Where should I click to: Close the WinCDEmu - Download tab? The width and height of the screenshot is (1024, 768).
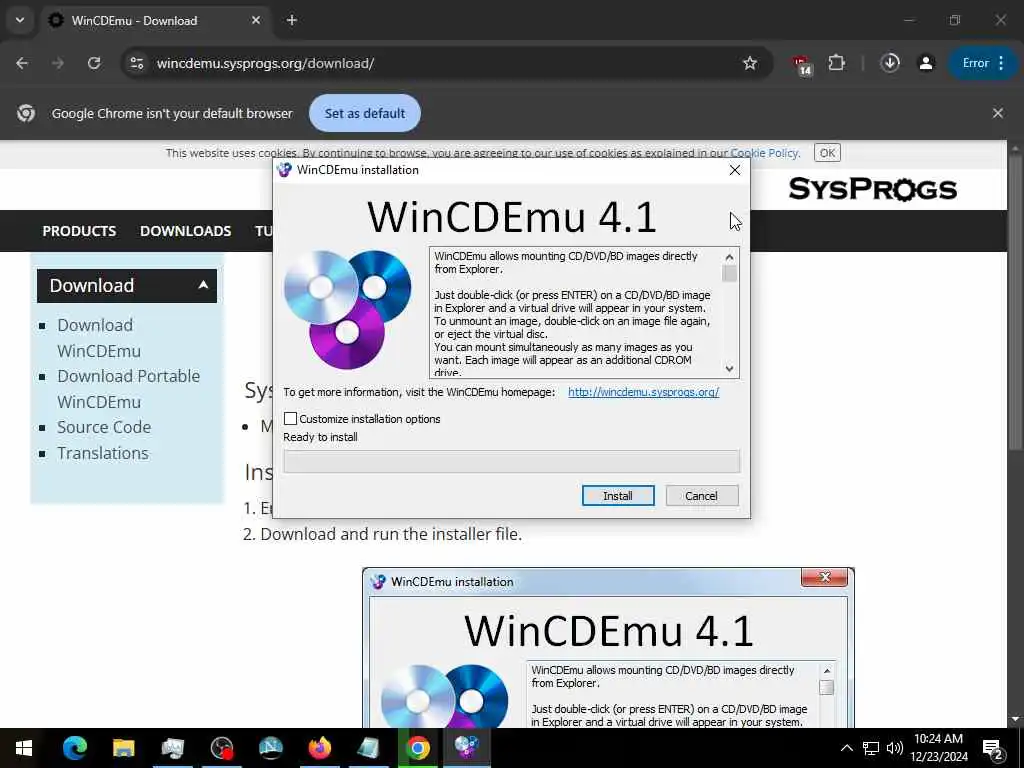tap(256, 20)
